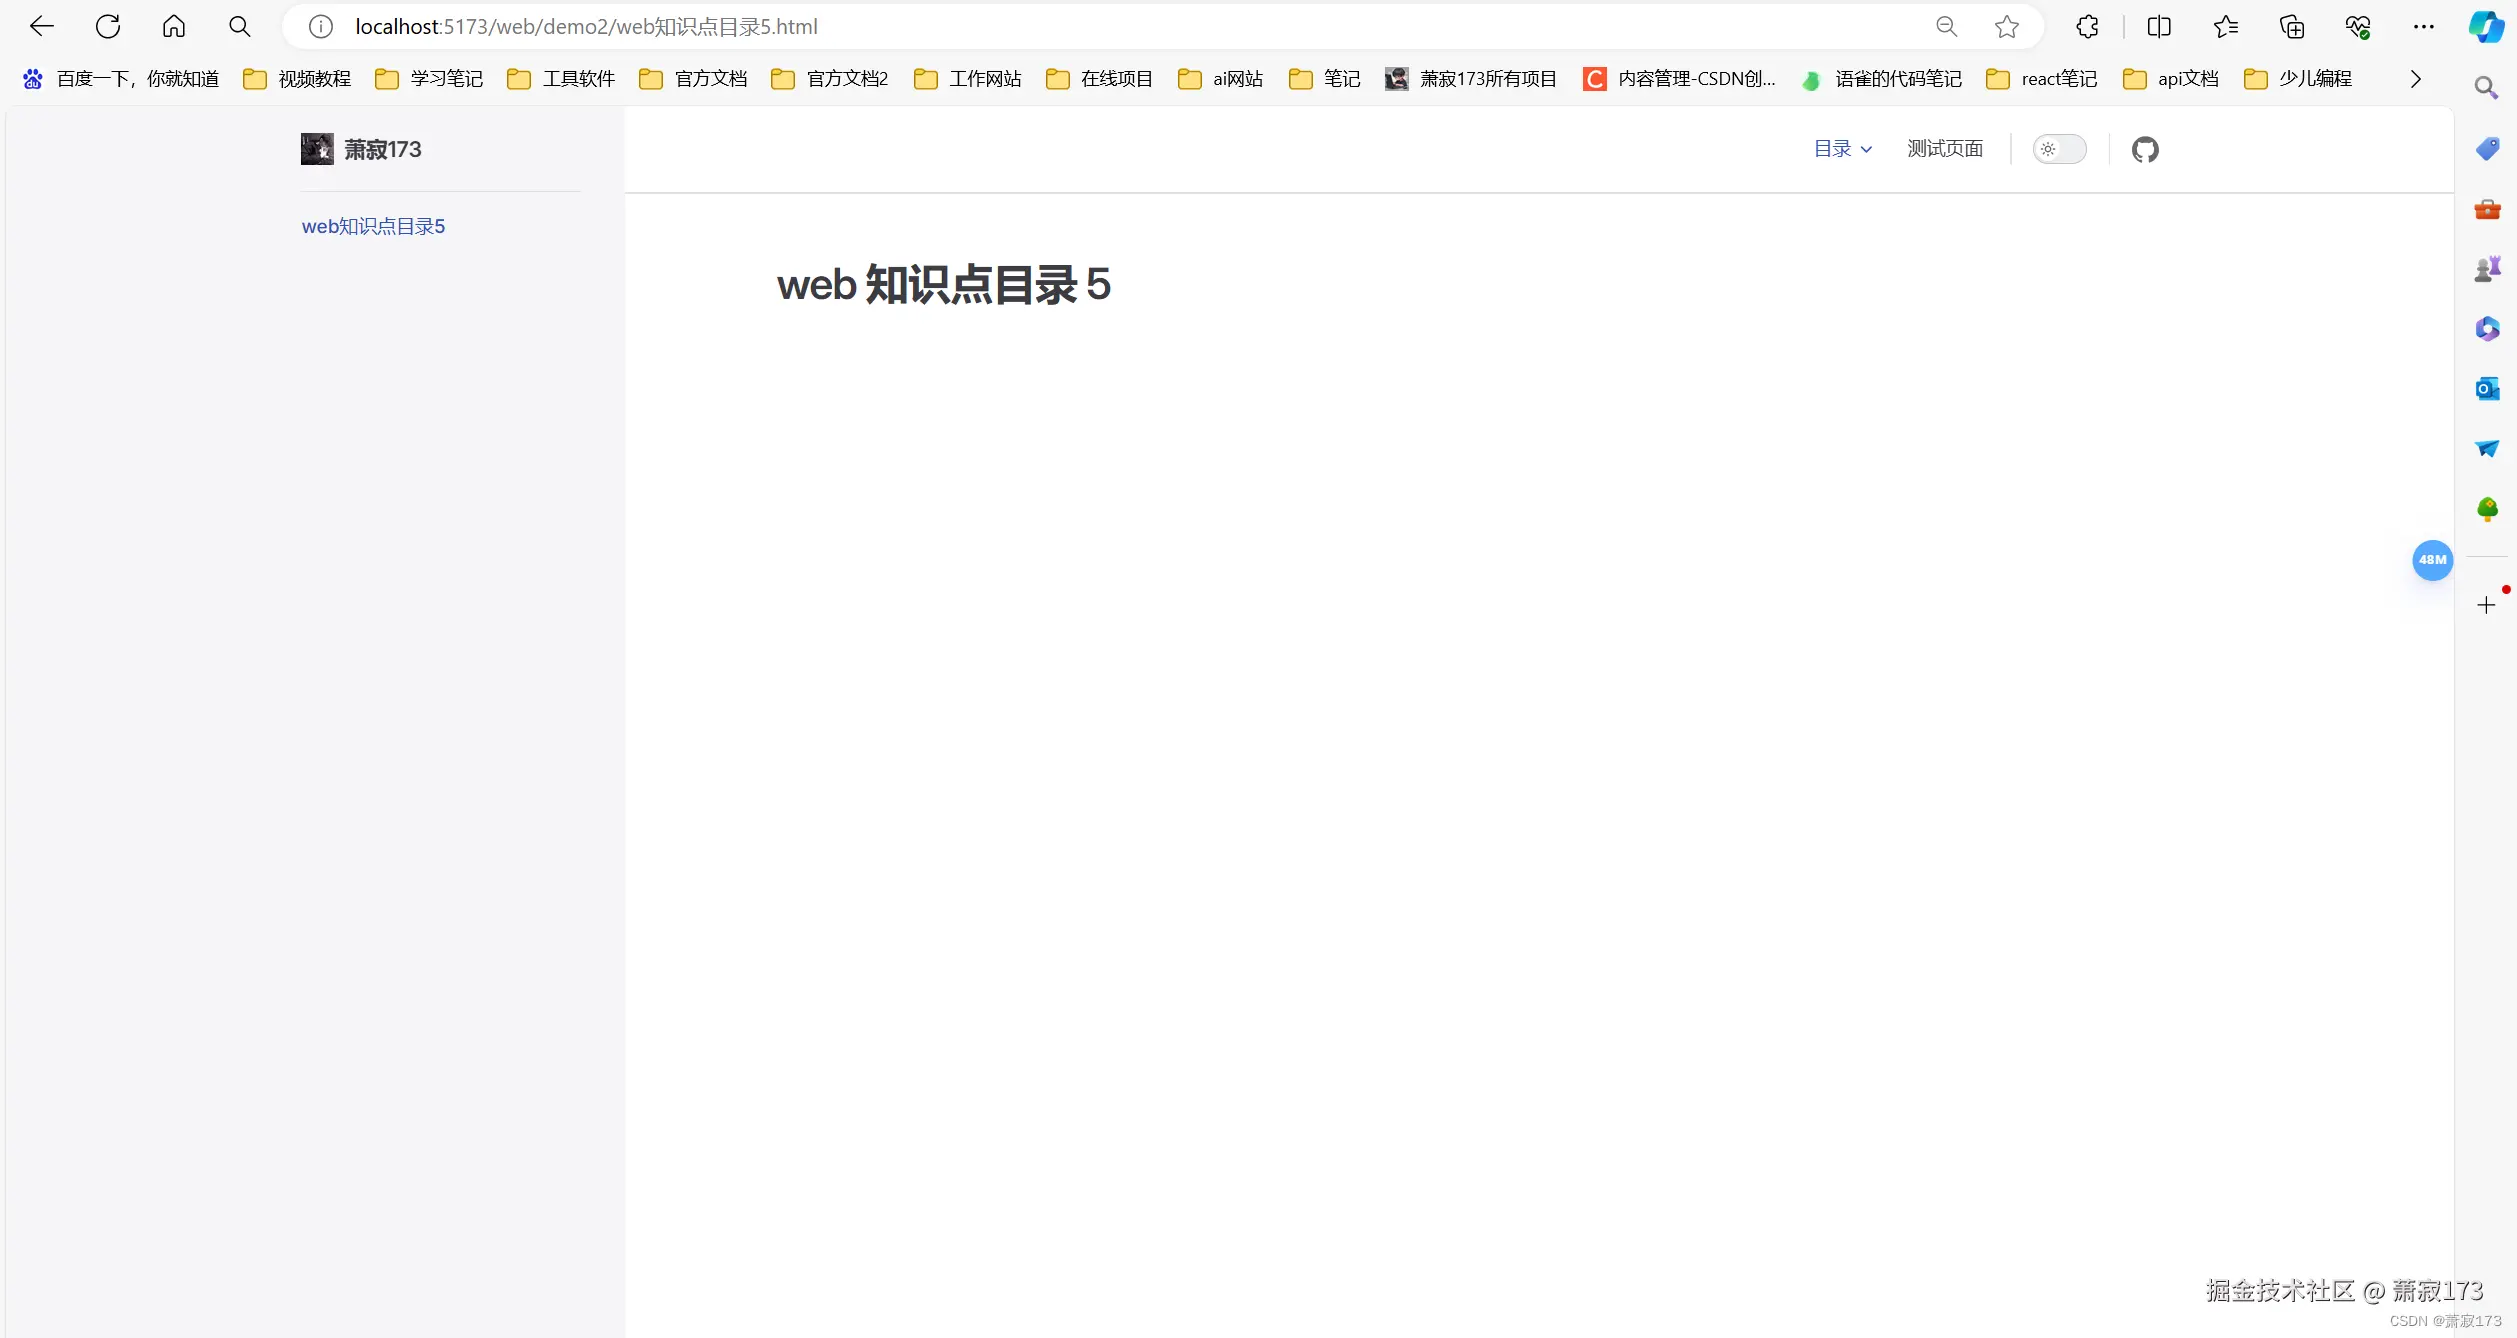Click the 48M memory usage indicator badge
Image resolution: width=2517 pixels, height=1338 pixels.
click(2432, 560)
